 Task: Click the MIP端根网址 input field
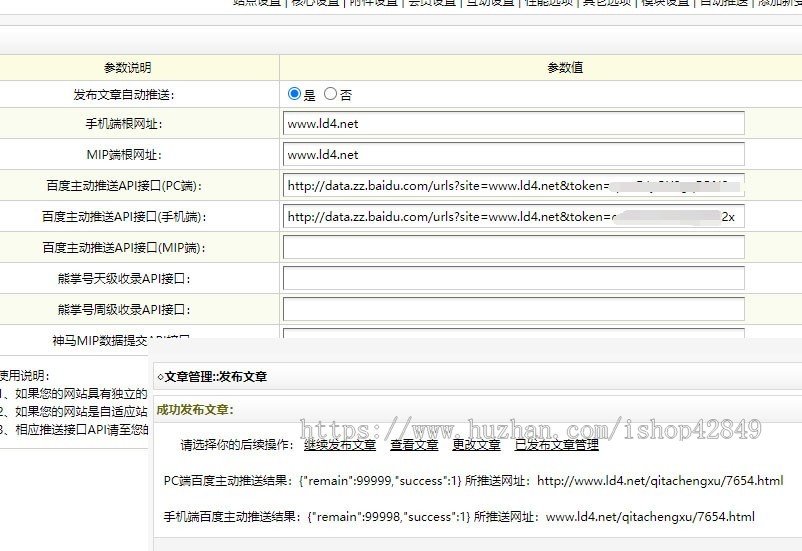(514, 155)
